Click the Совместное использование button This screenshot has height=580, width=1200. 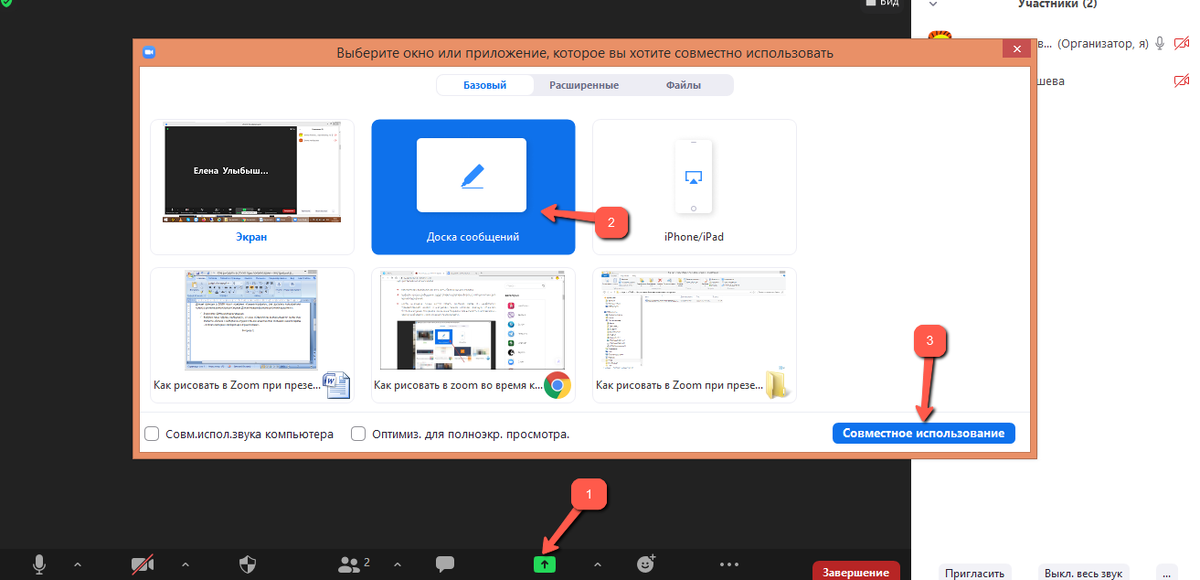click(923, 433)
